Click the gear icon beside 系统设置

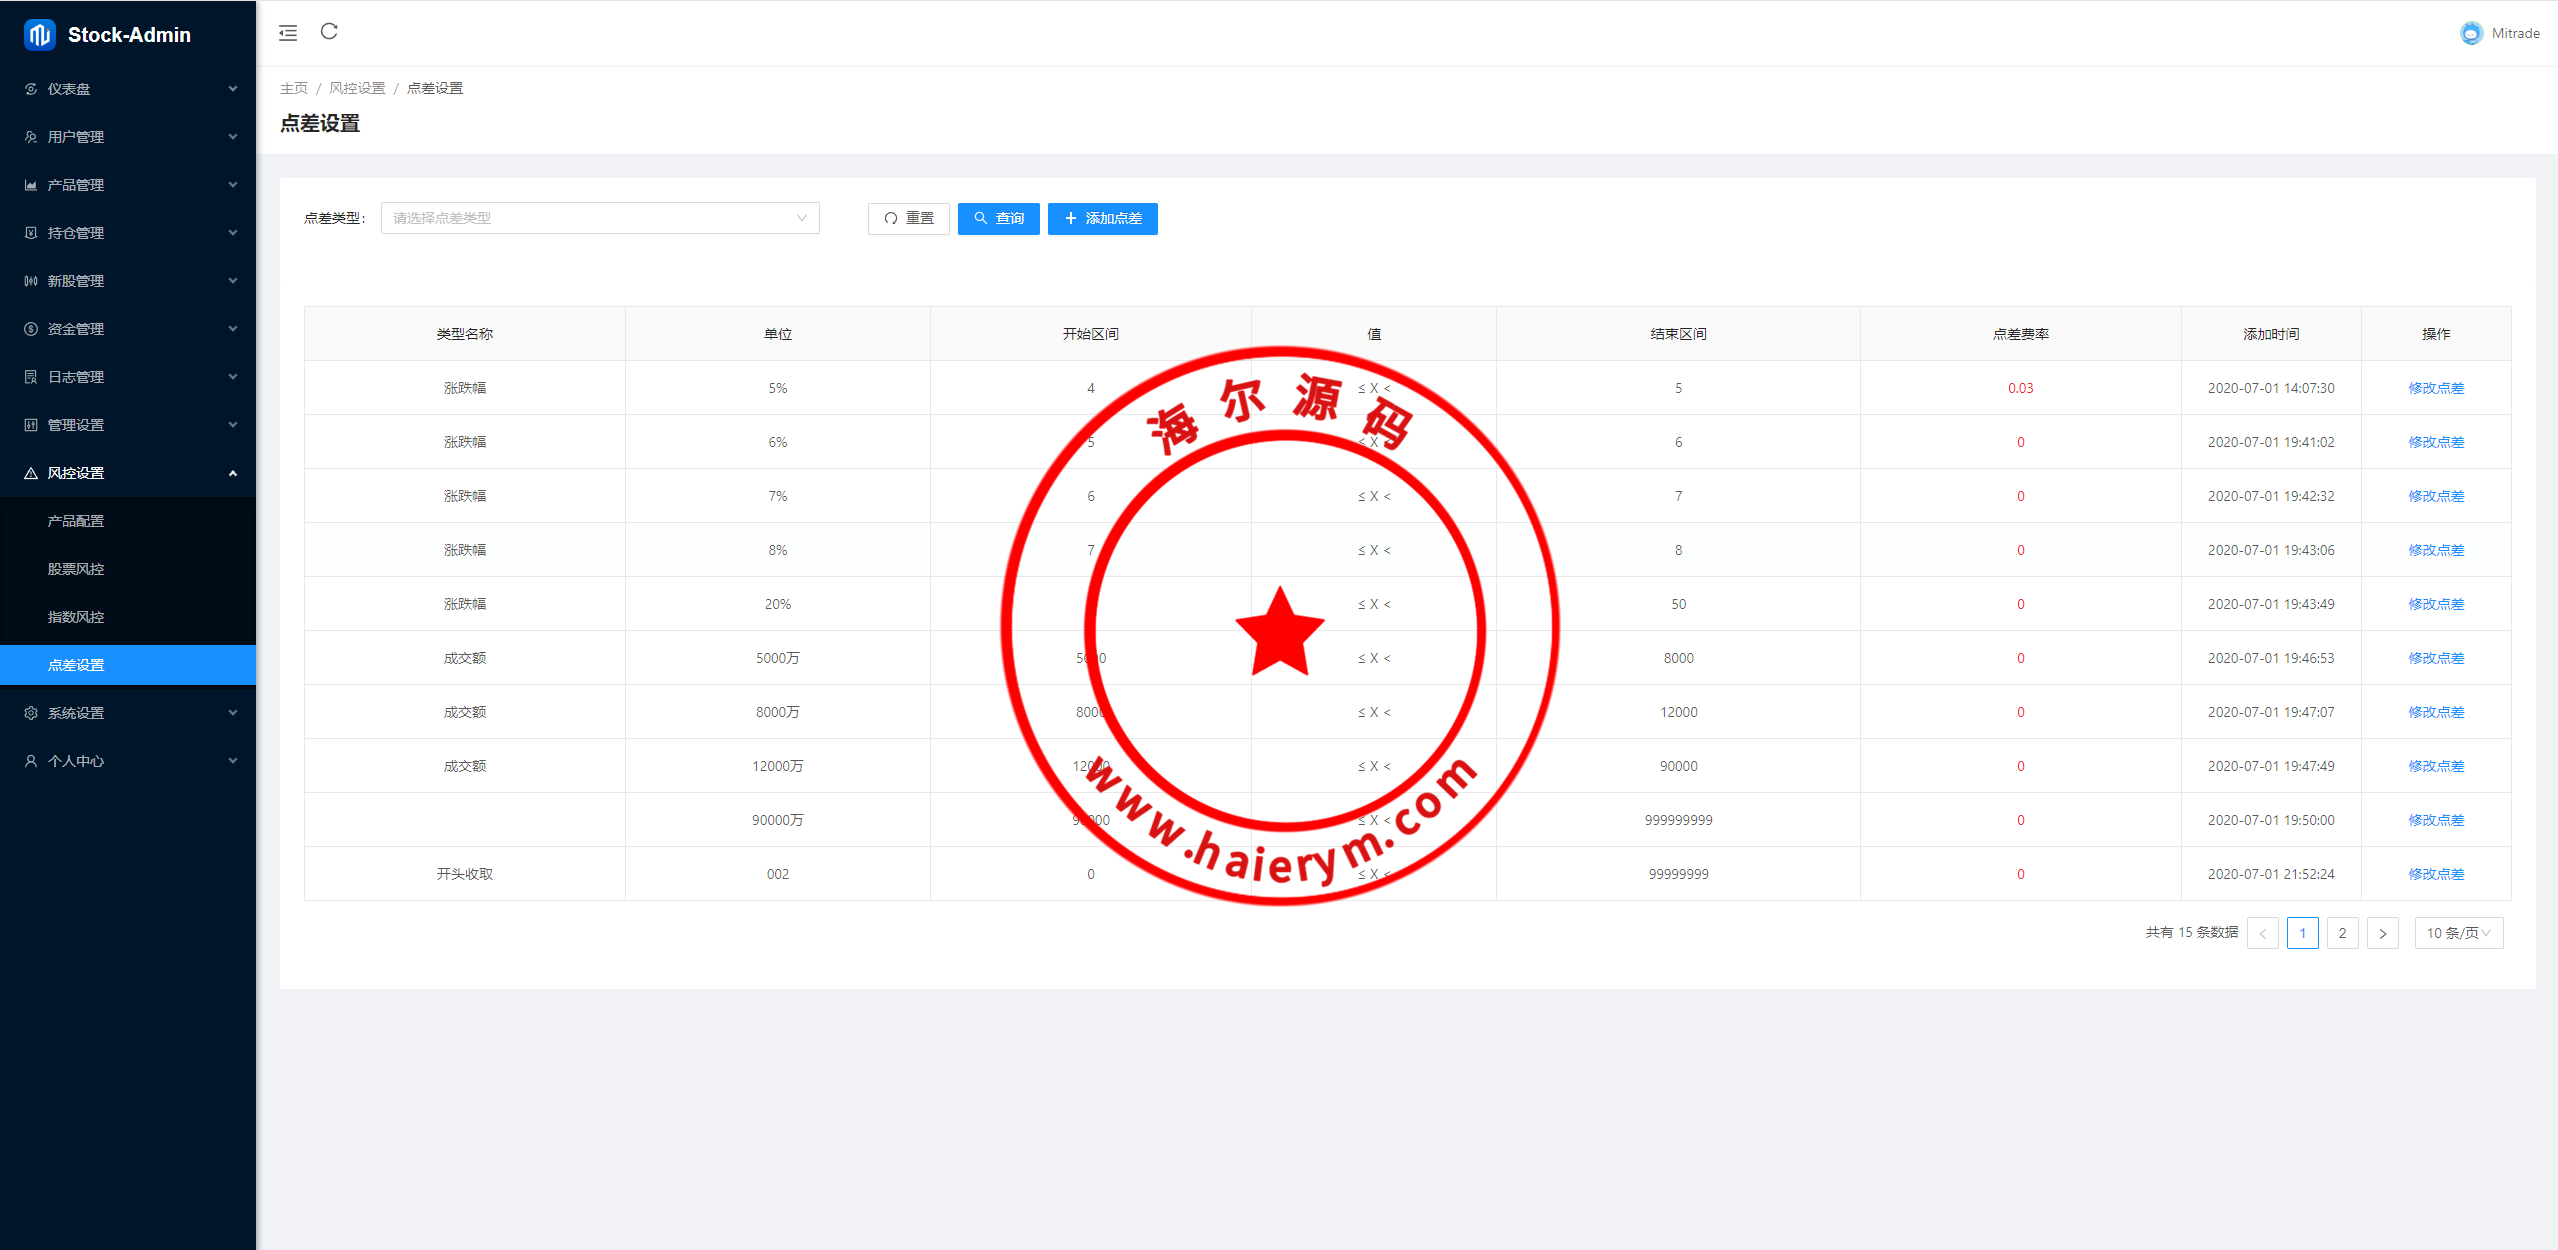tap(31, 713)
